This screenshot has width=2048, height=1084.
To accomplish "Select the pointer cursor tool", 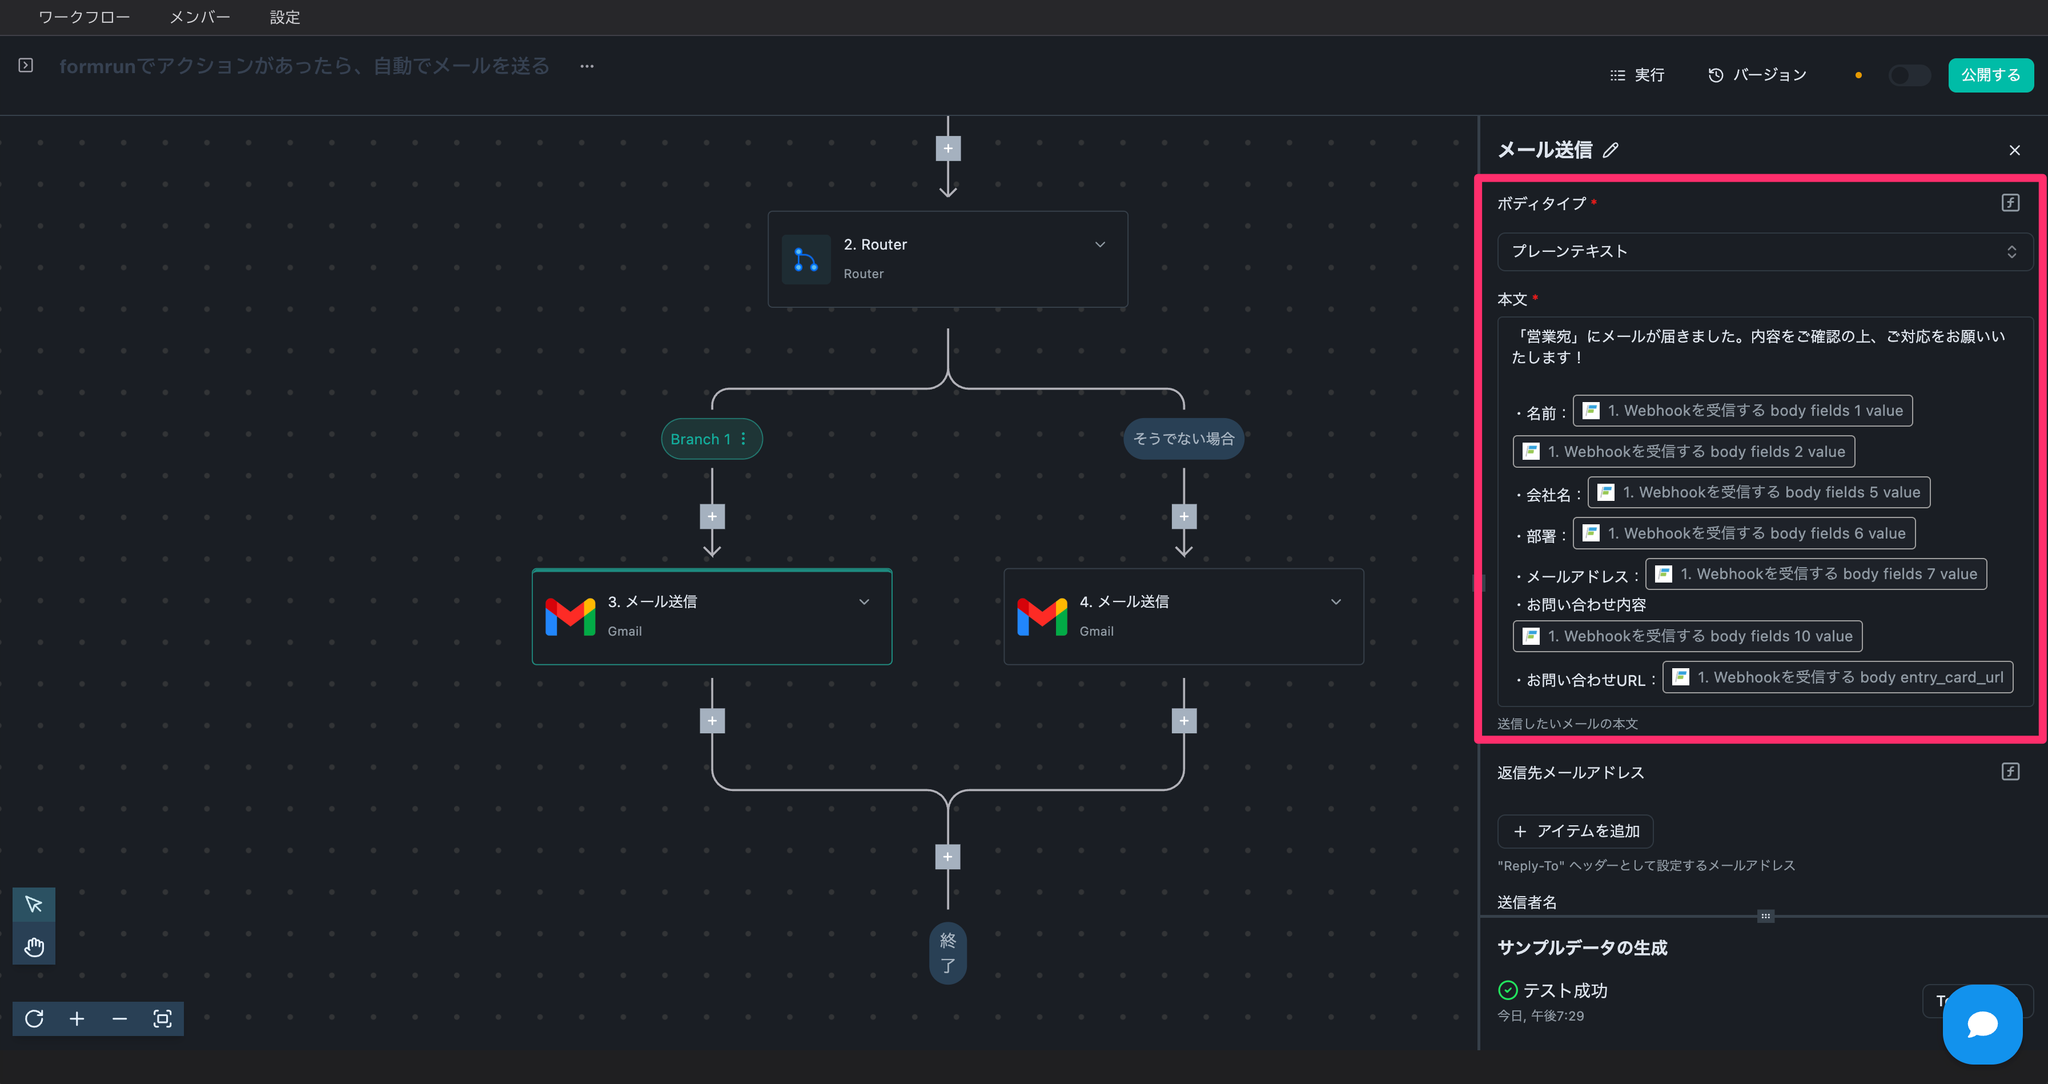I will (34, 905).
